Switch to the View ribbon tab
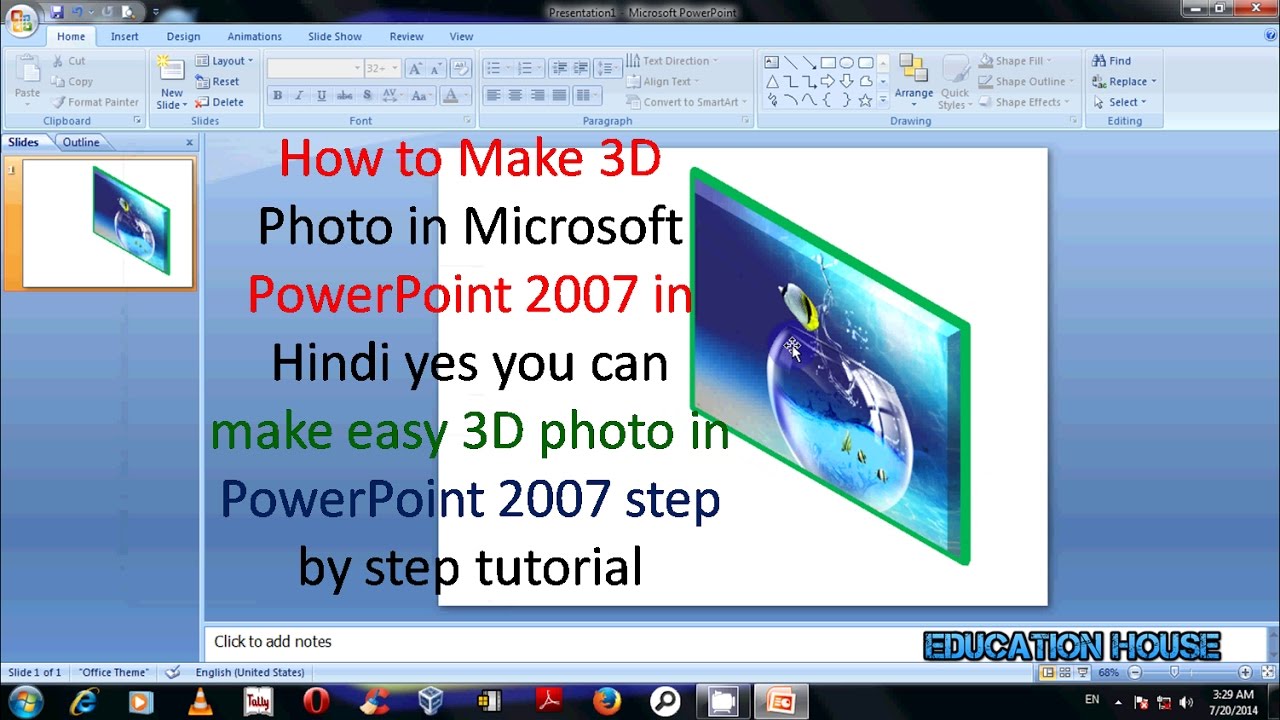Image resolution: width=1280 pixels, height=720 pixels. [x=461, y=36]
